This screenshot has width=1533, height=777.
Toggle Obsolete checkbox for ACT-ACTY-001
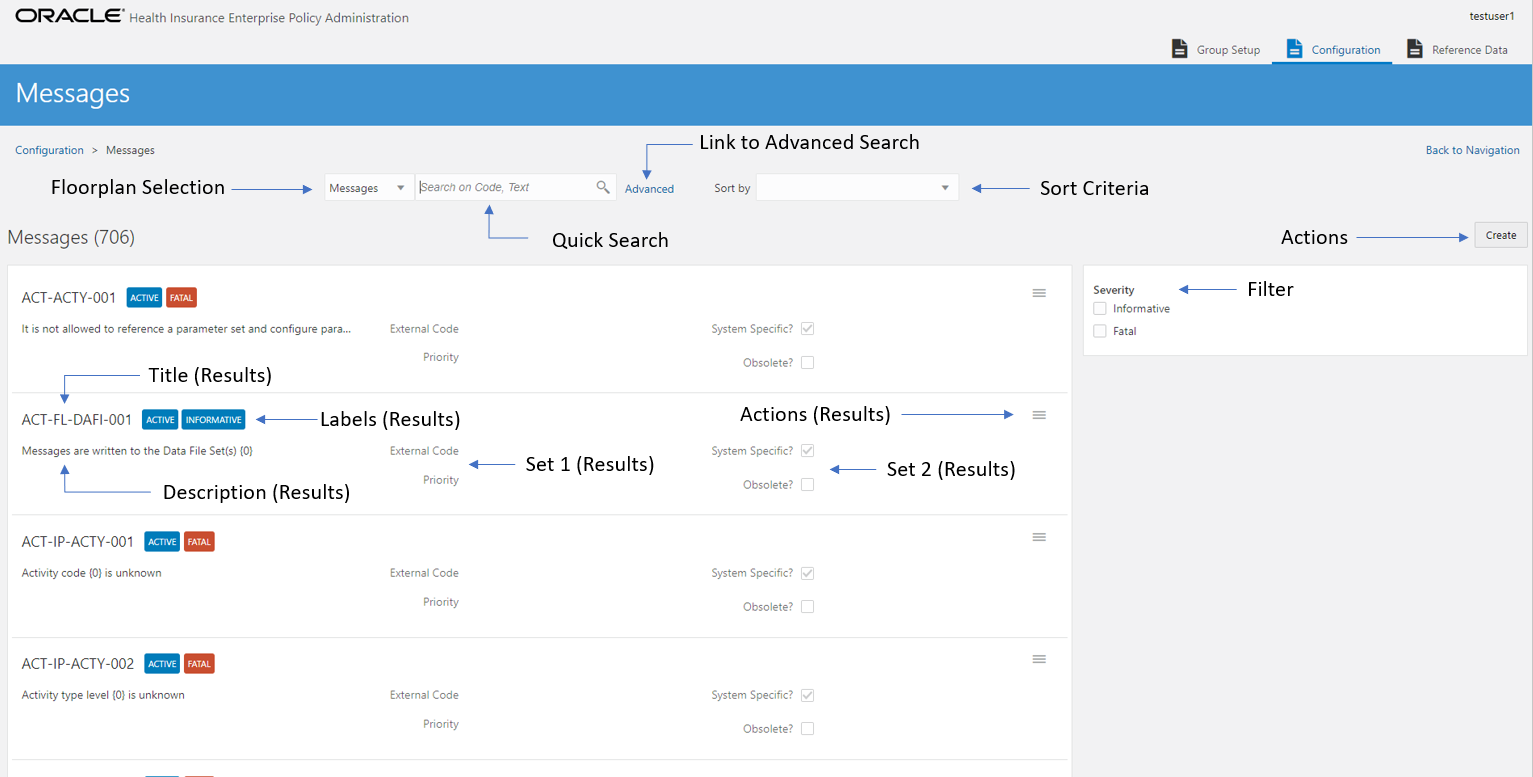click(x=808, y=363)
